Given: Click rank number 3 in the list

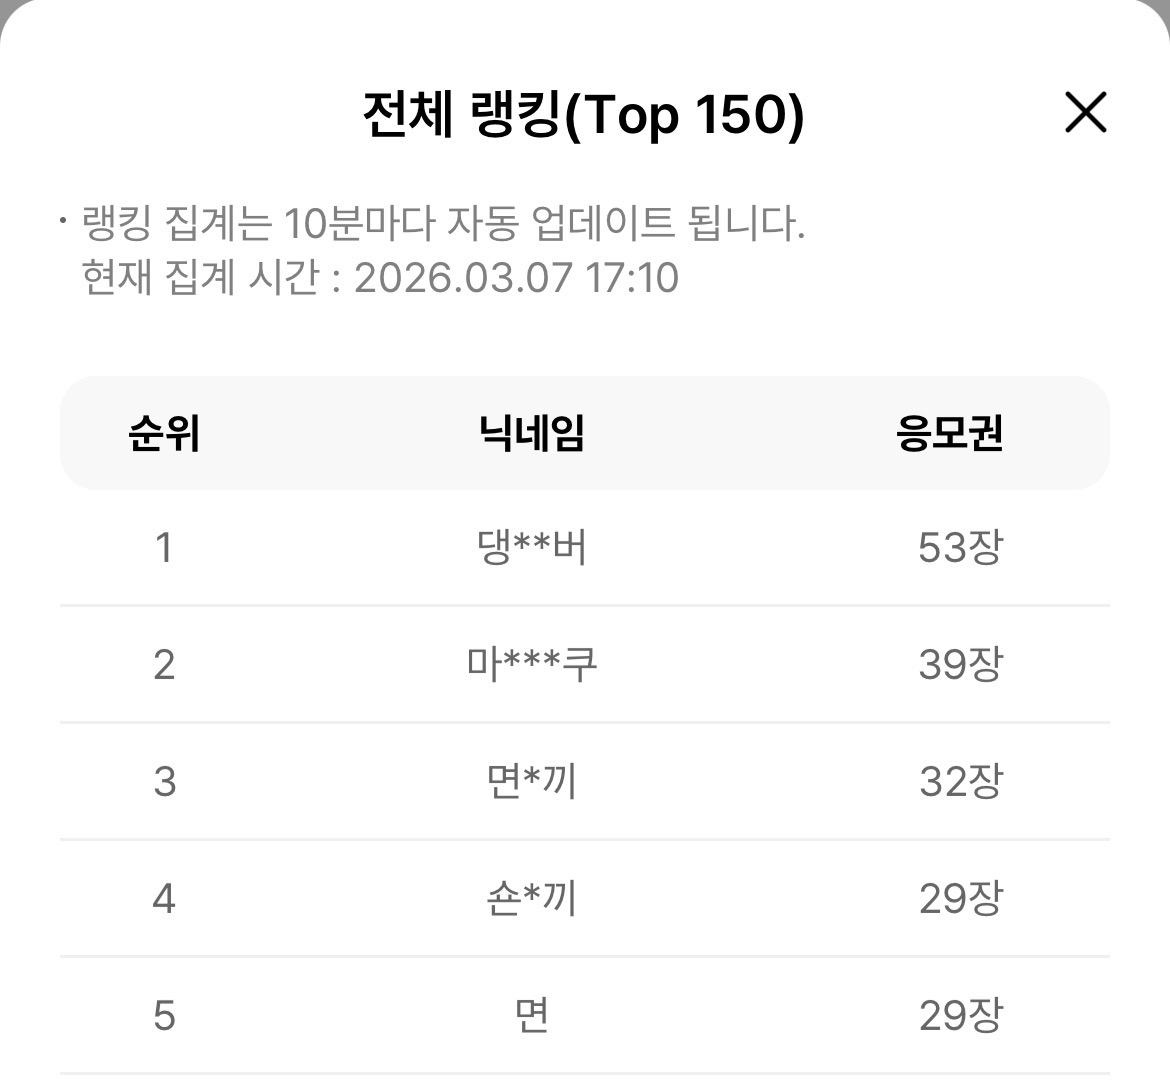Looking at the screenshot, I should point(164,781).
